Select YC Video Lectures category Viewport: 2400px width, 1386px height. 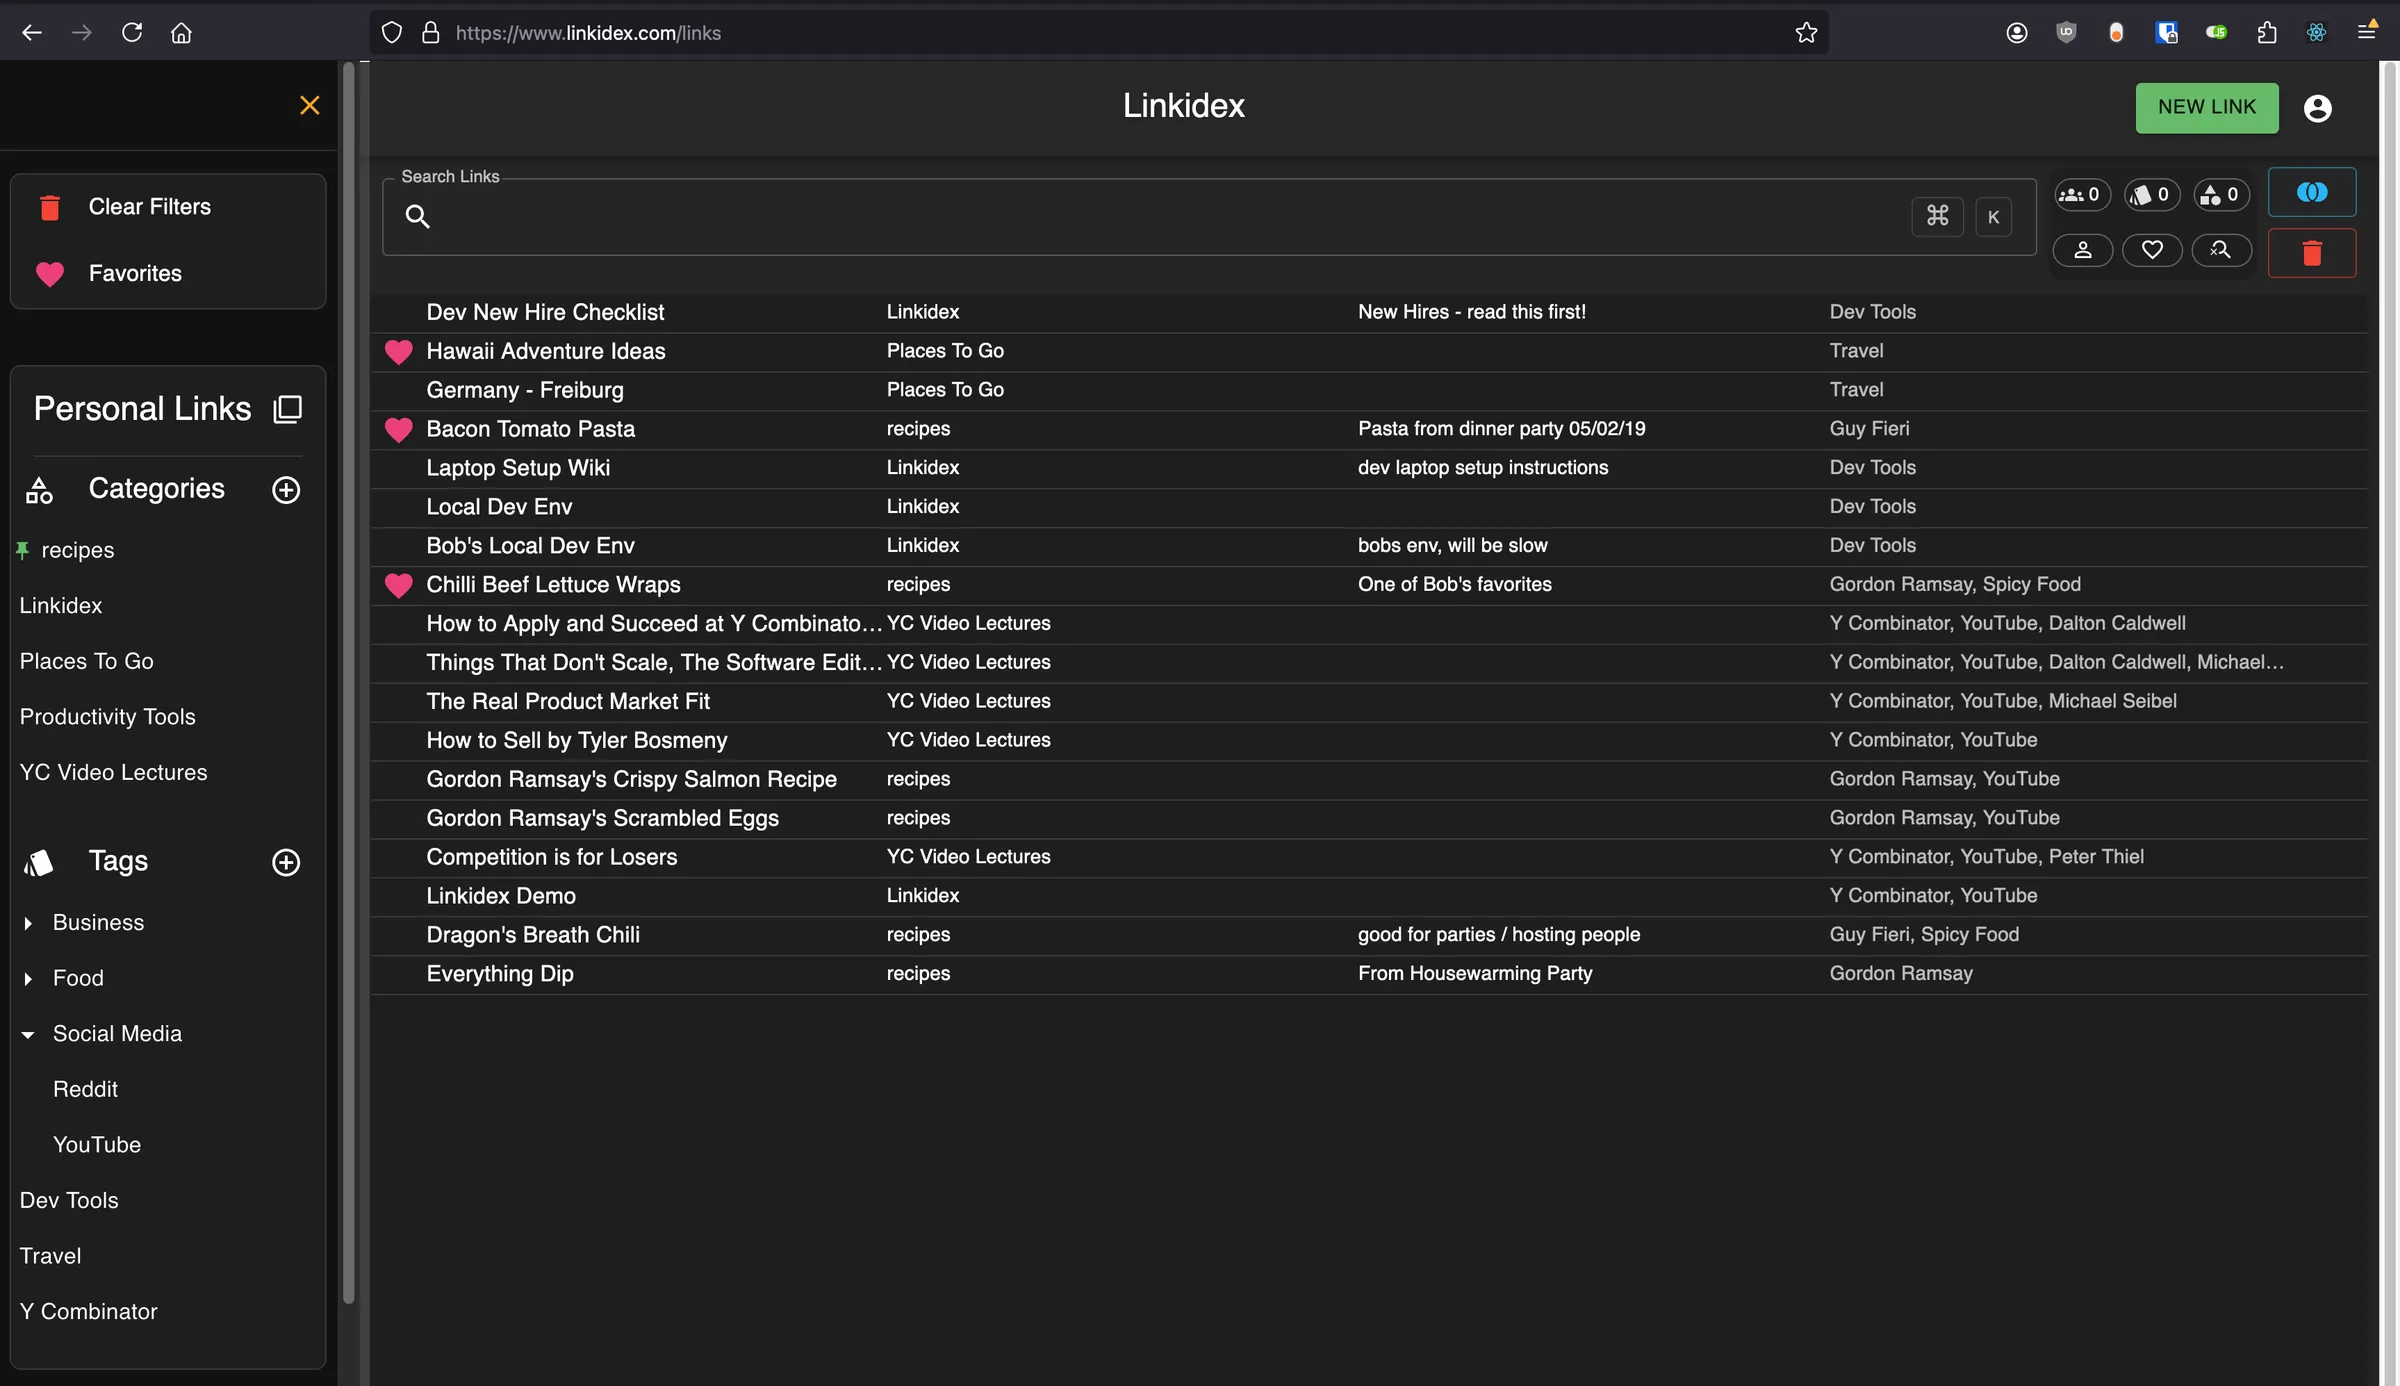(x=113, y=772)
